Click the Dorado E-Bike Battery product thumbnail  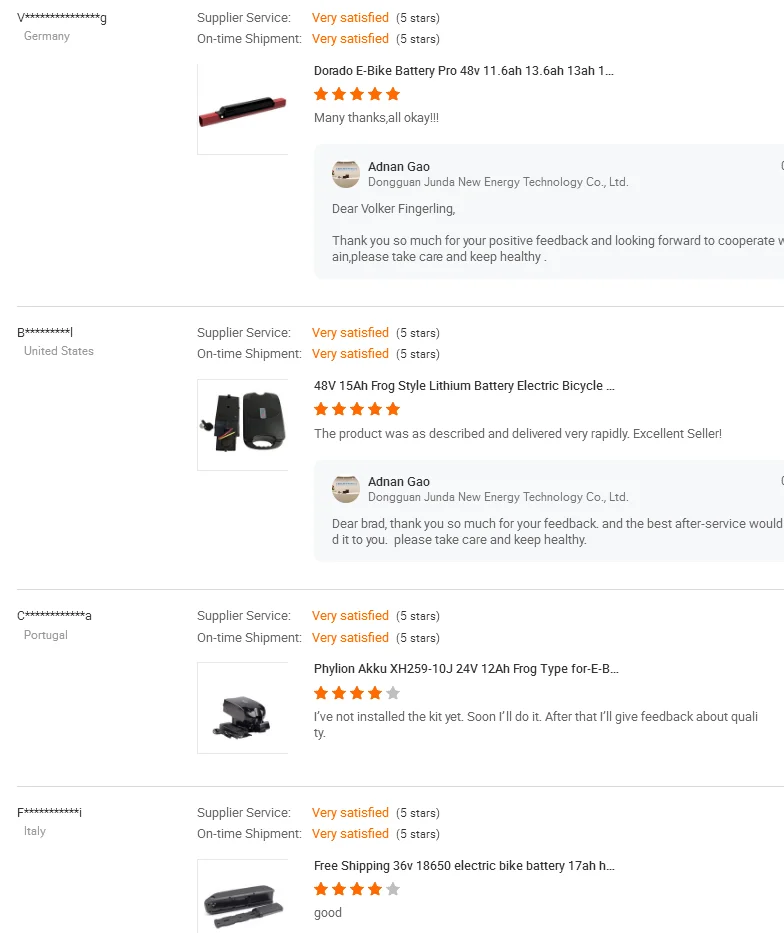click(243, 110)
